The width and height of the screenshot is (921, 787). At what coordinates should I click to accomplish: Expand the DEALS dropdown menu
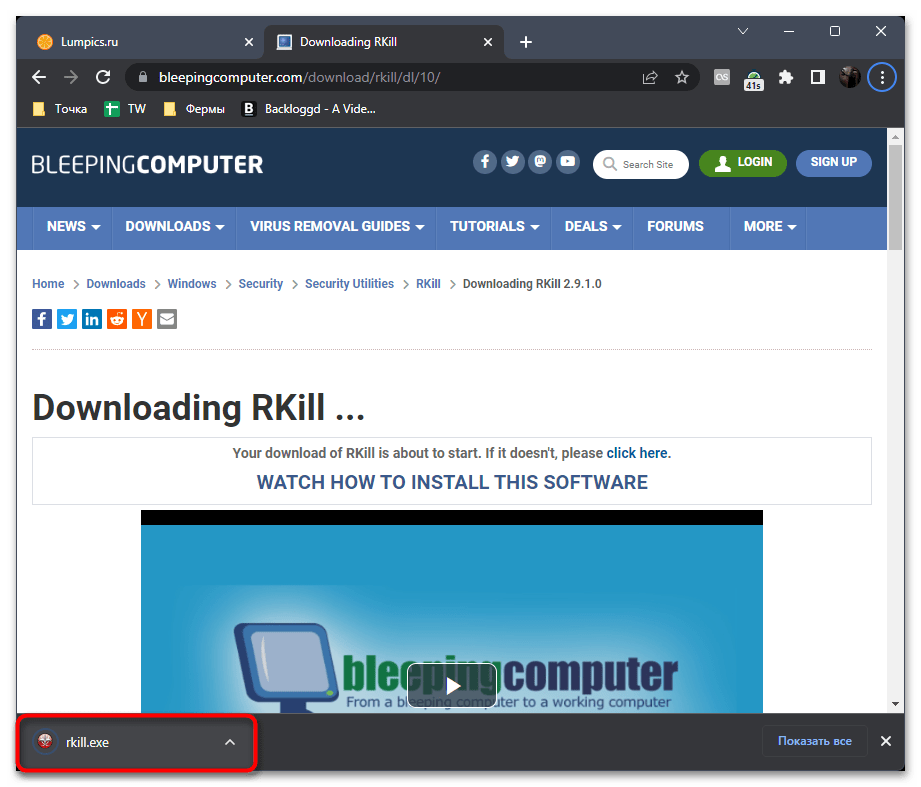[593, 227]
